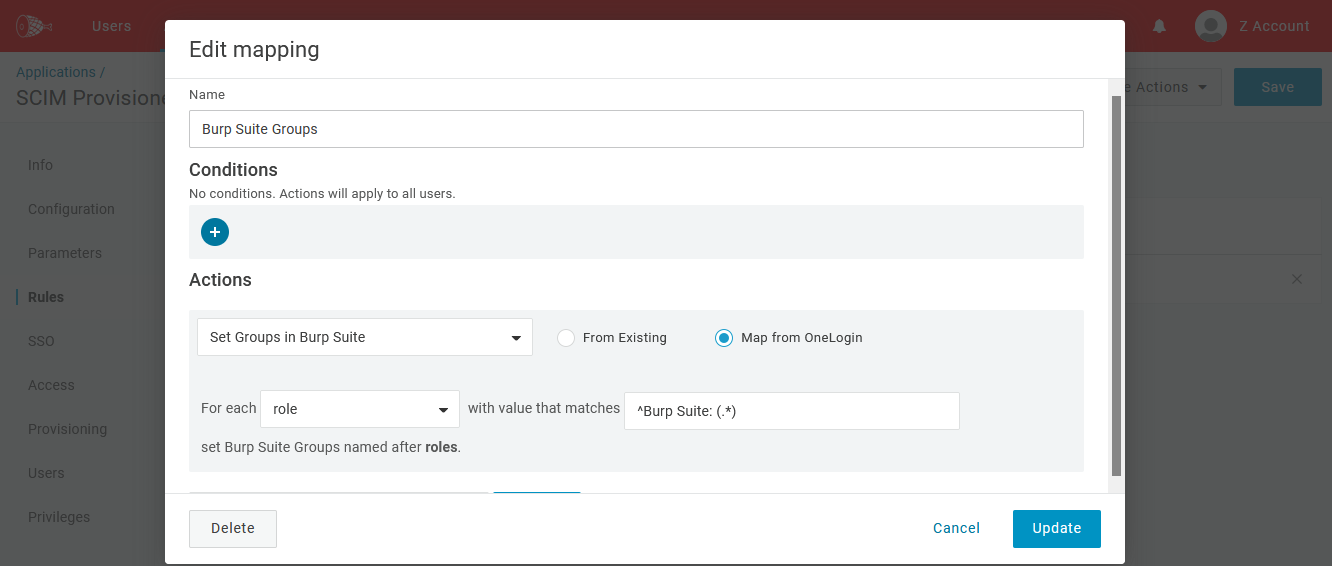Viewport: 1332px width, 566px height.
Task: Click the Applications breadcrumb link
Action: (x=56, y=72)
